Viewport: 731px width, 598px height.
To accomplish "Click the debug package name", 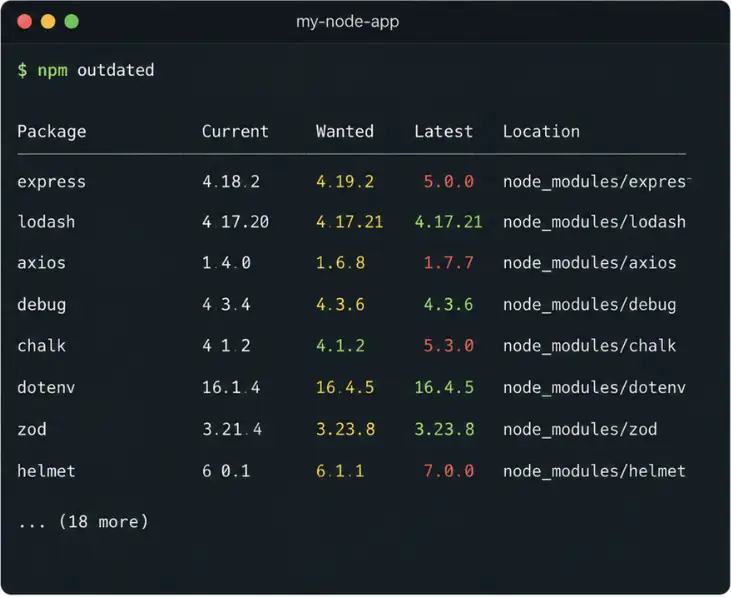I will [x=41, y=305].
